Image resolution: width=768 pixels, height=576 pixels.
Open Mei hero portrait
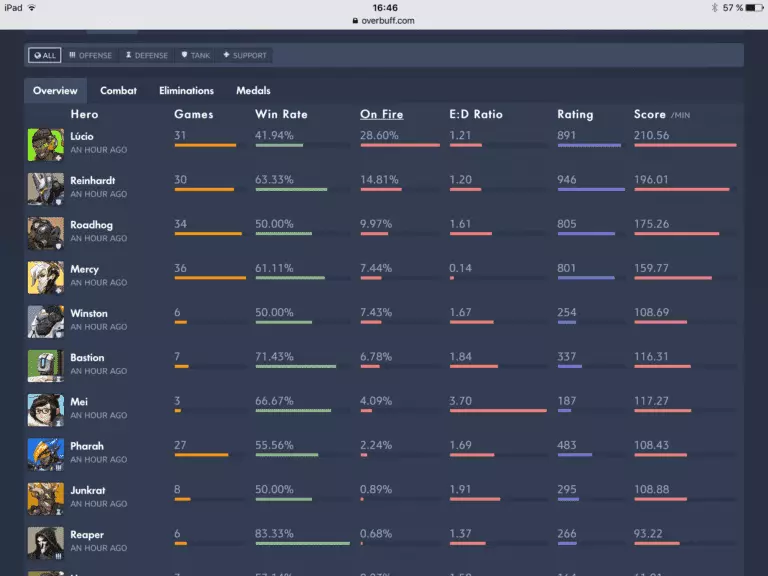tap(46, 410)
